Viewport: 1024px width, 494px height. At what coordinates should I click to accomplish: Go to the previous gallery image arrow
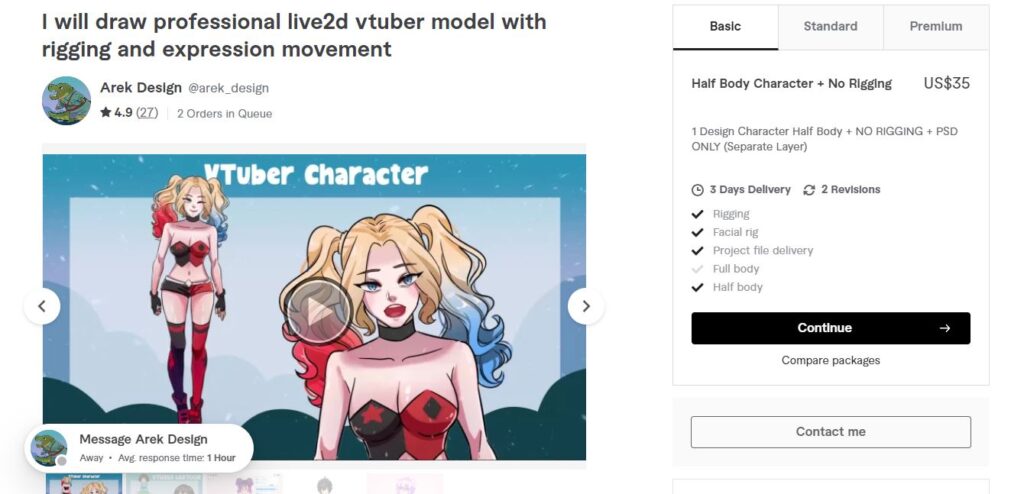tap(42, 306)
